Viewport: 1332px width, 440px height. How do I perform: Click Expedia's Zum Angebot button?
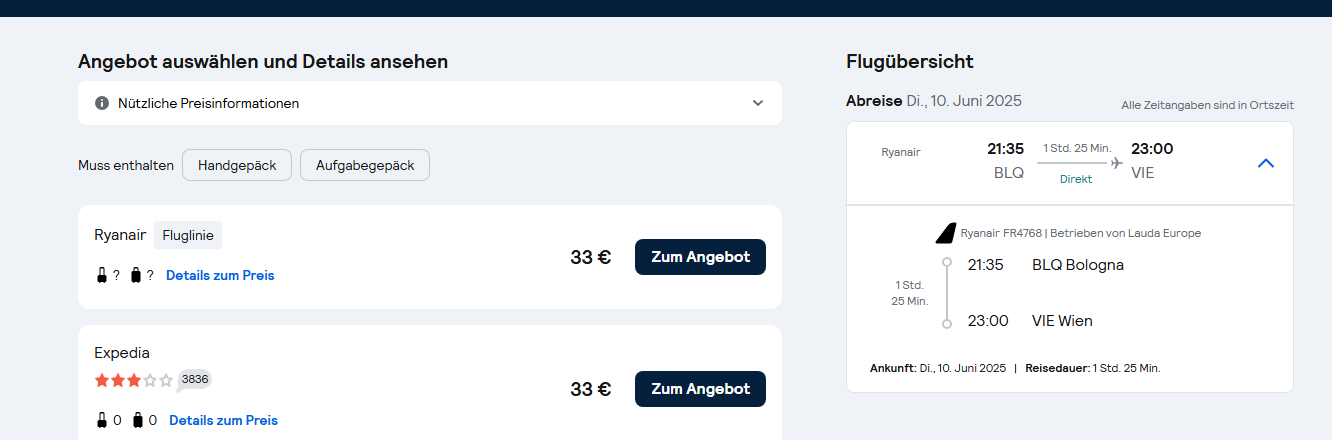(700, 389)
